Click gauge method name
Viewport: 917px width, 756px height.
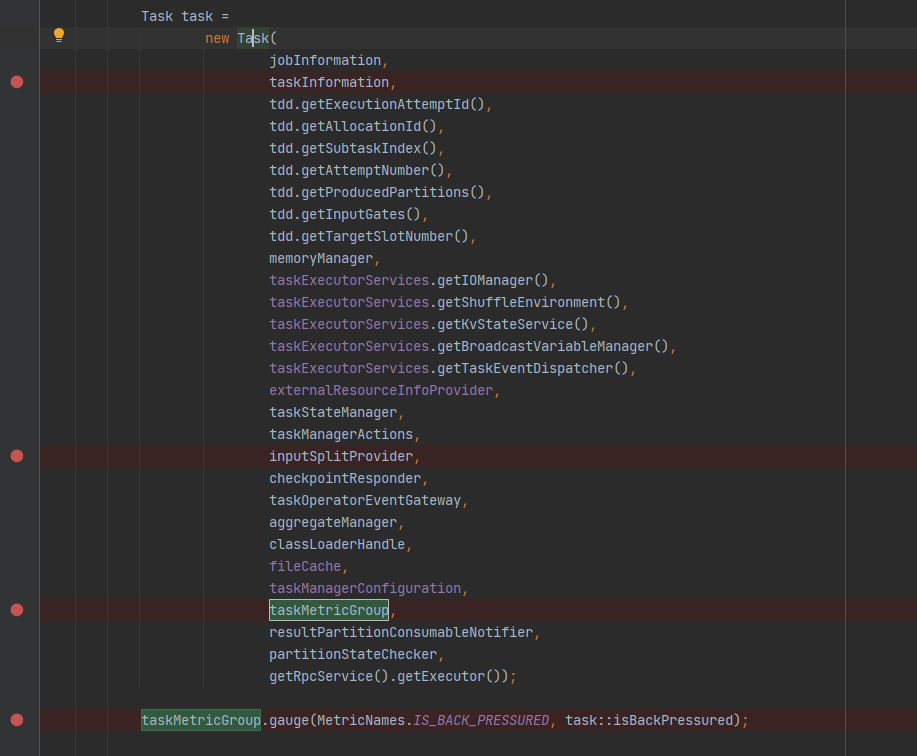pos(289,720)
